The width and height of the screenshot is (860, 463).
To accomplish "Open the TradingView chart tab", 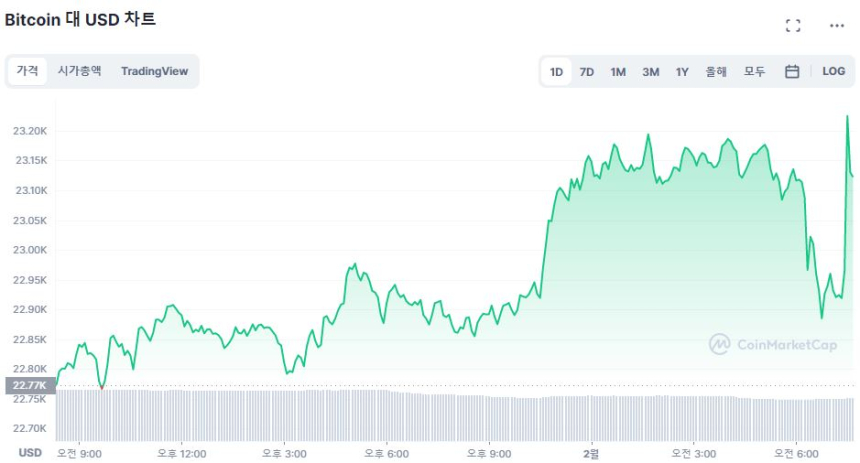I will point(154,71).
